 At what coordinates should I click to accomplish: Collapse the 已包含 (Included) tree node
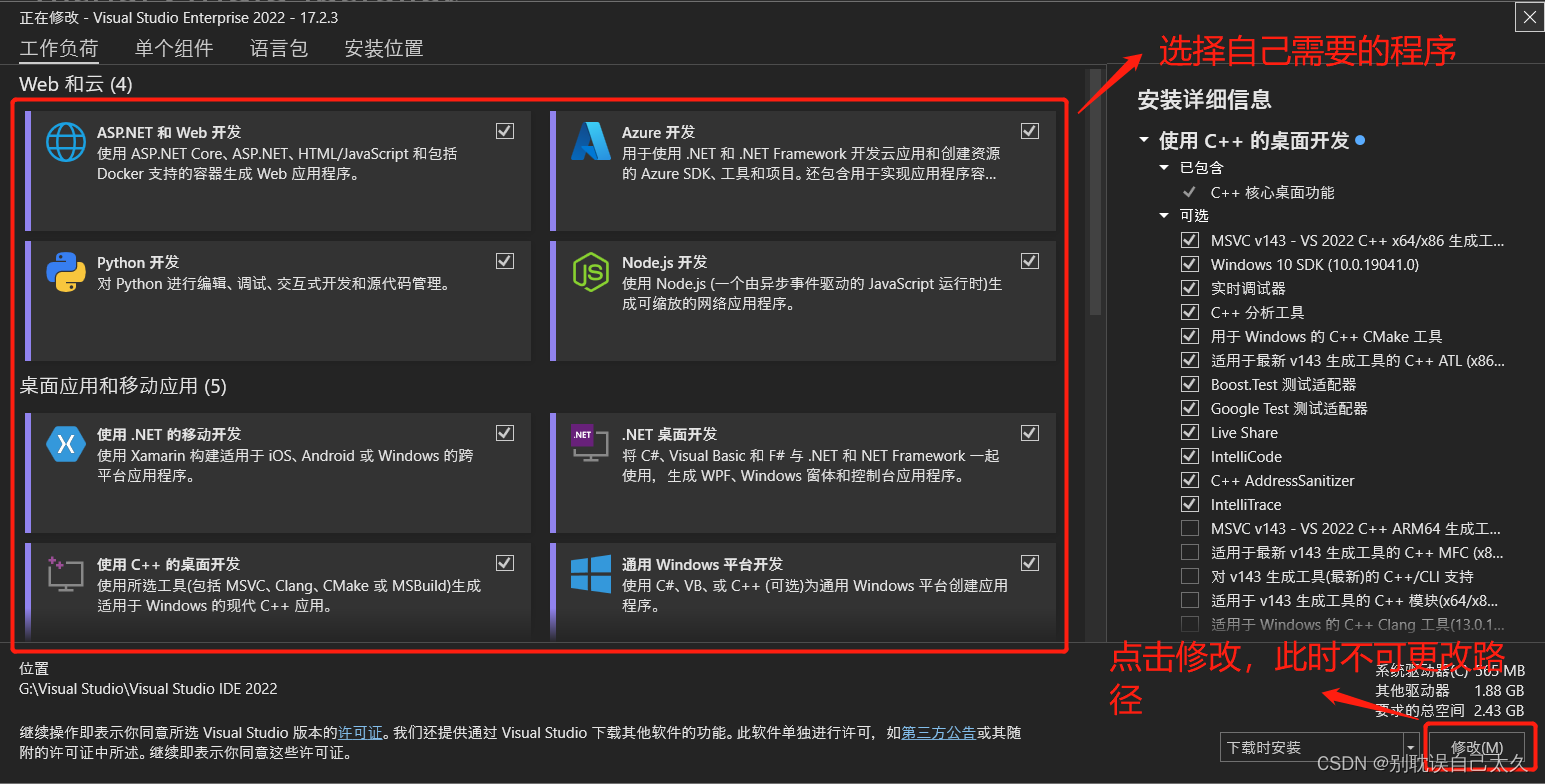1164,168
